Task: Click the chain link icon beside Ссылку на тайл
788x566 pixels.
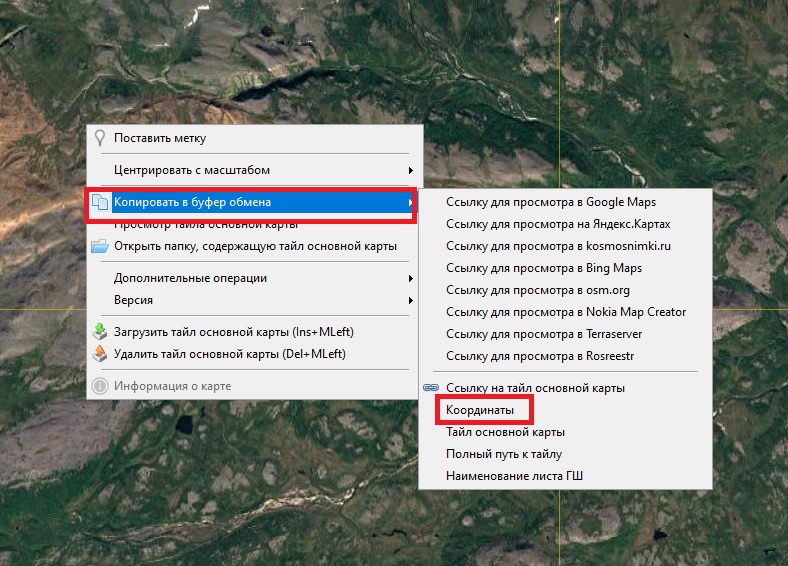Action: coord(431,388)
